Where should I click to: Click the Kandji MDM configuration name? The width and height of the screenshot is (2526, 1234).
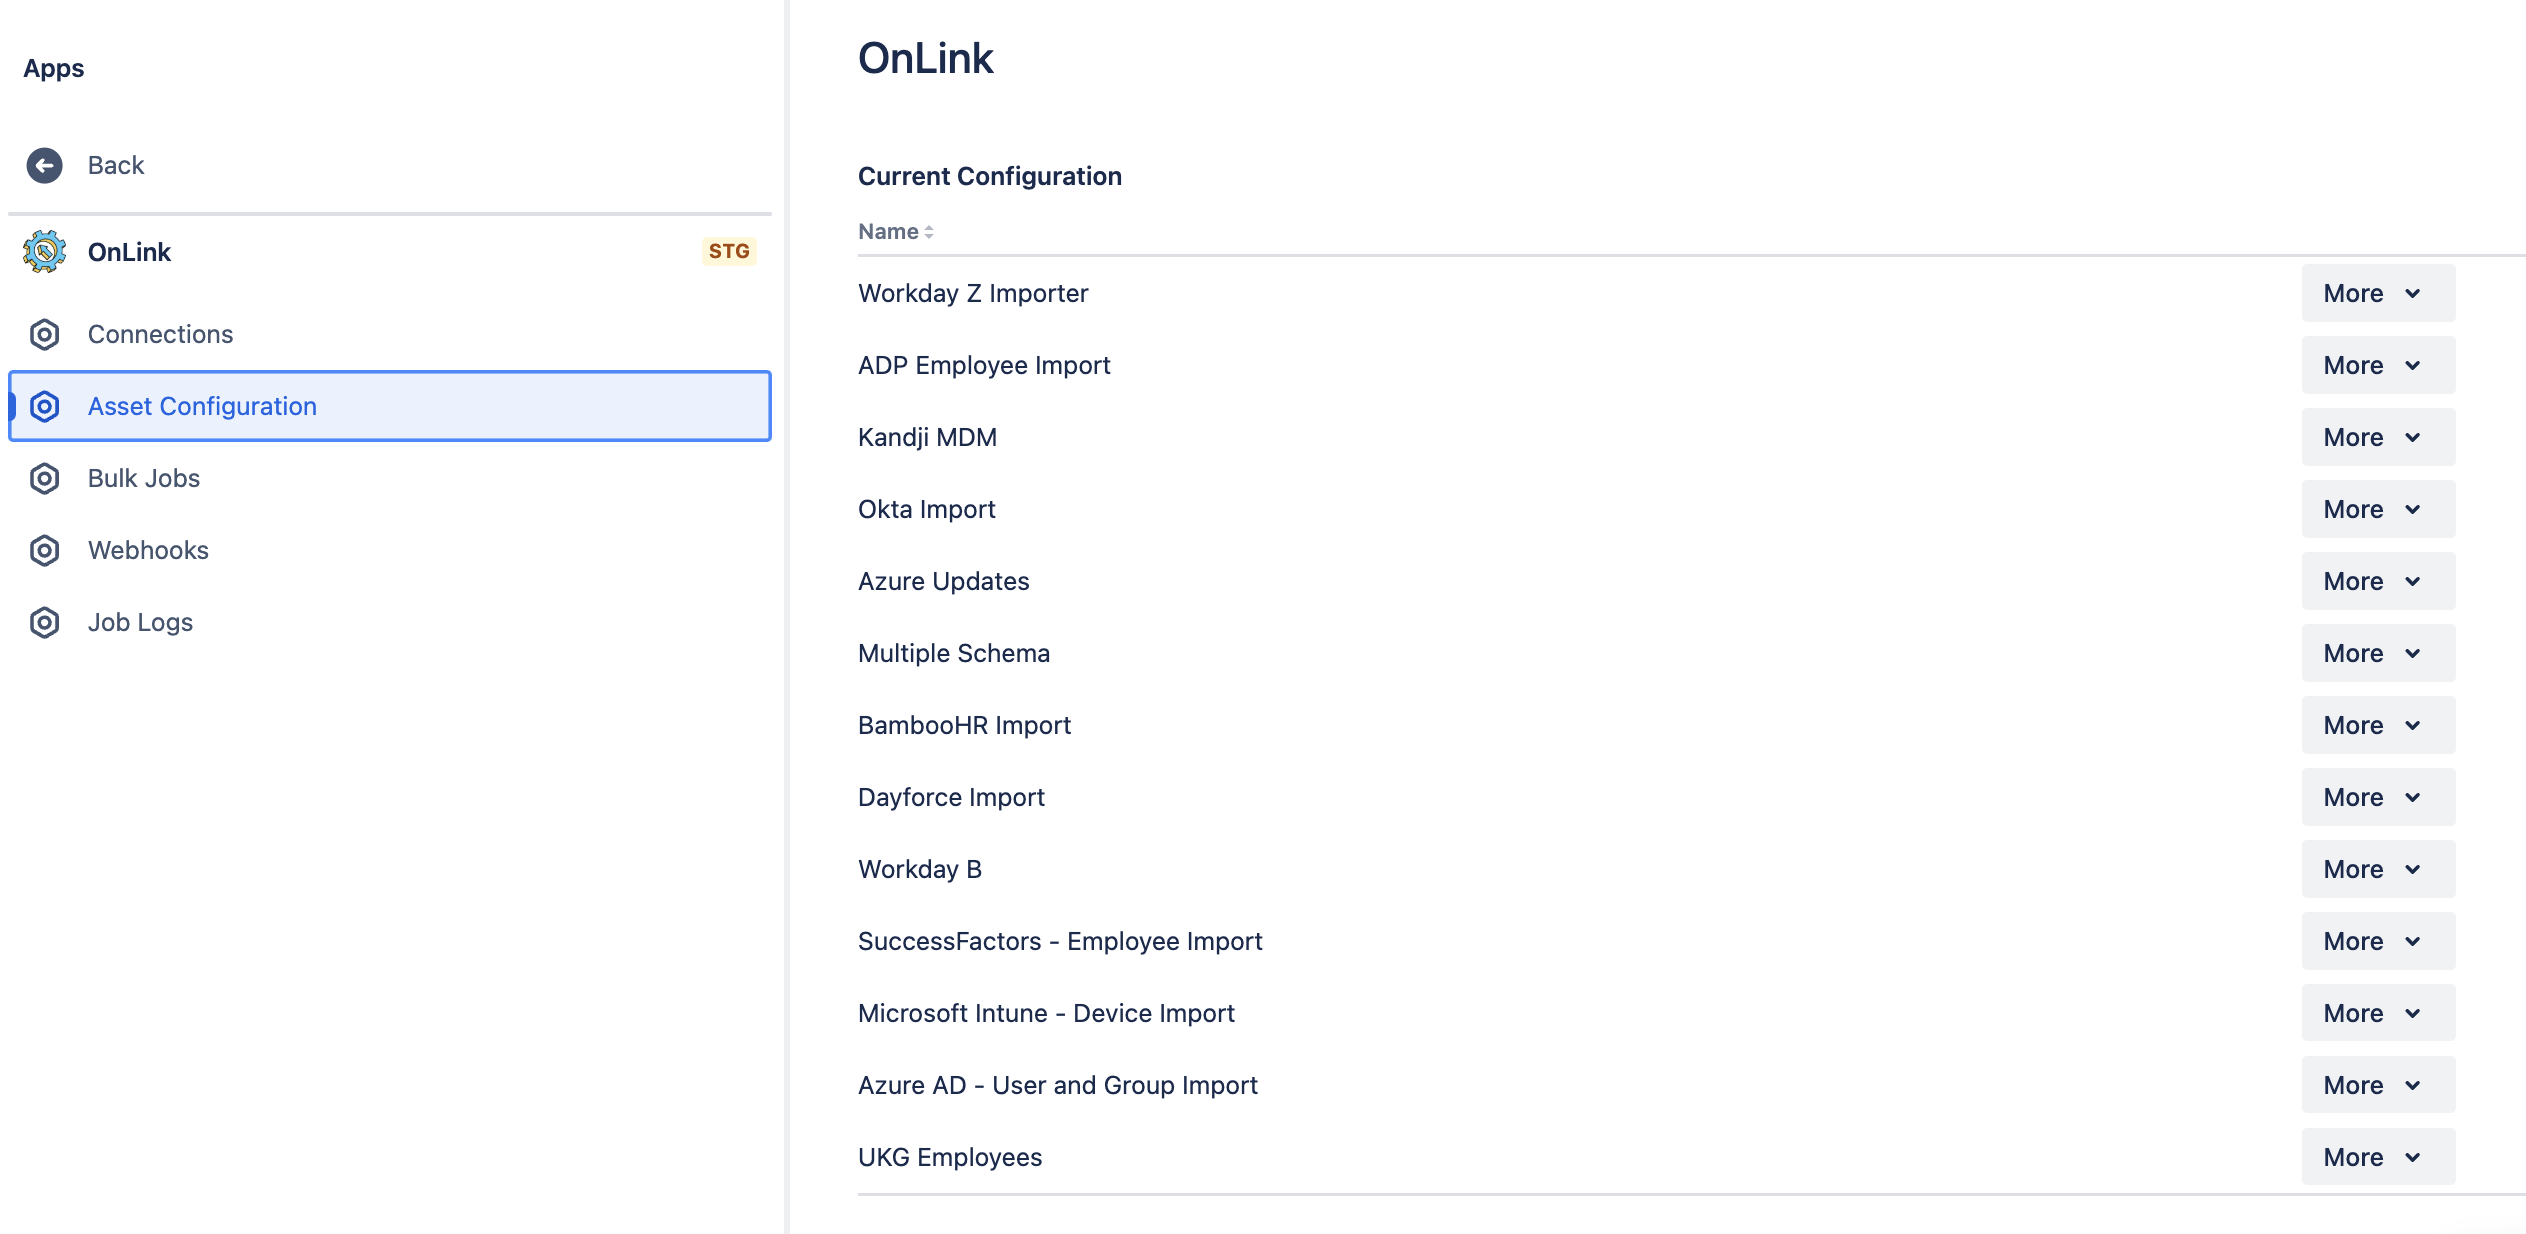[927, 437]
